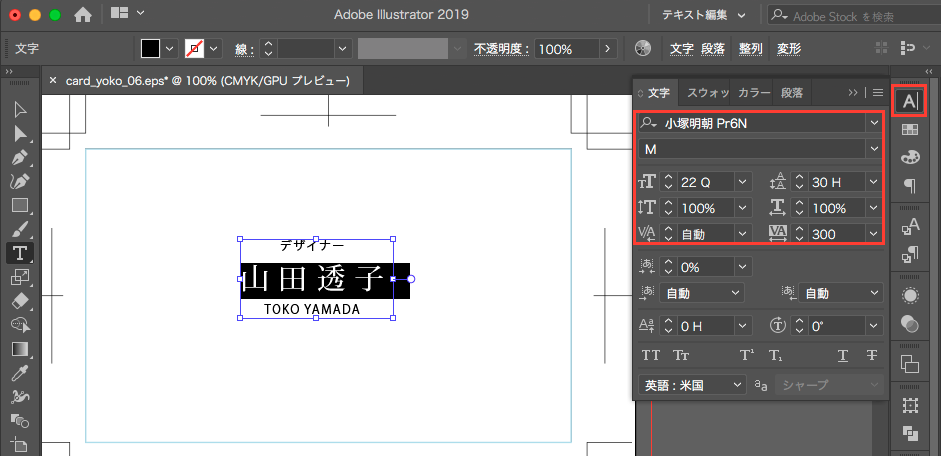Viewport: 941px width, 456px height.
Task: Toggle Strikethrough text style
Action: pyautogui.click(x=871, y=355)
